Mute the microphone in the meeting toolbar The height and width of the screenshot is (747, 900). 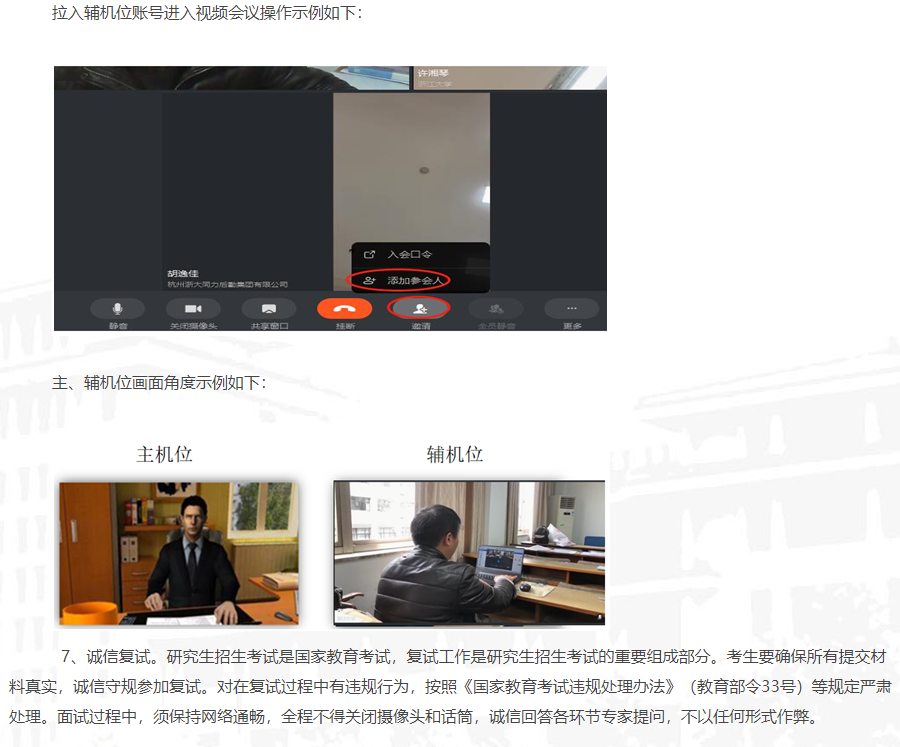click(x=118, y=309)
